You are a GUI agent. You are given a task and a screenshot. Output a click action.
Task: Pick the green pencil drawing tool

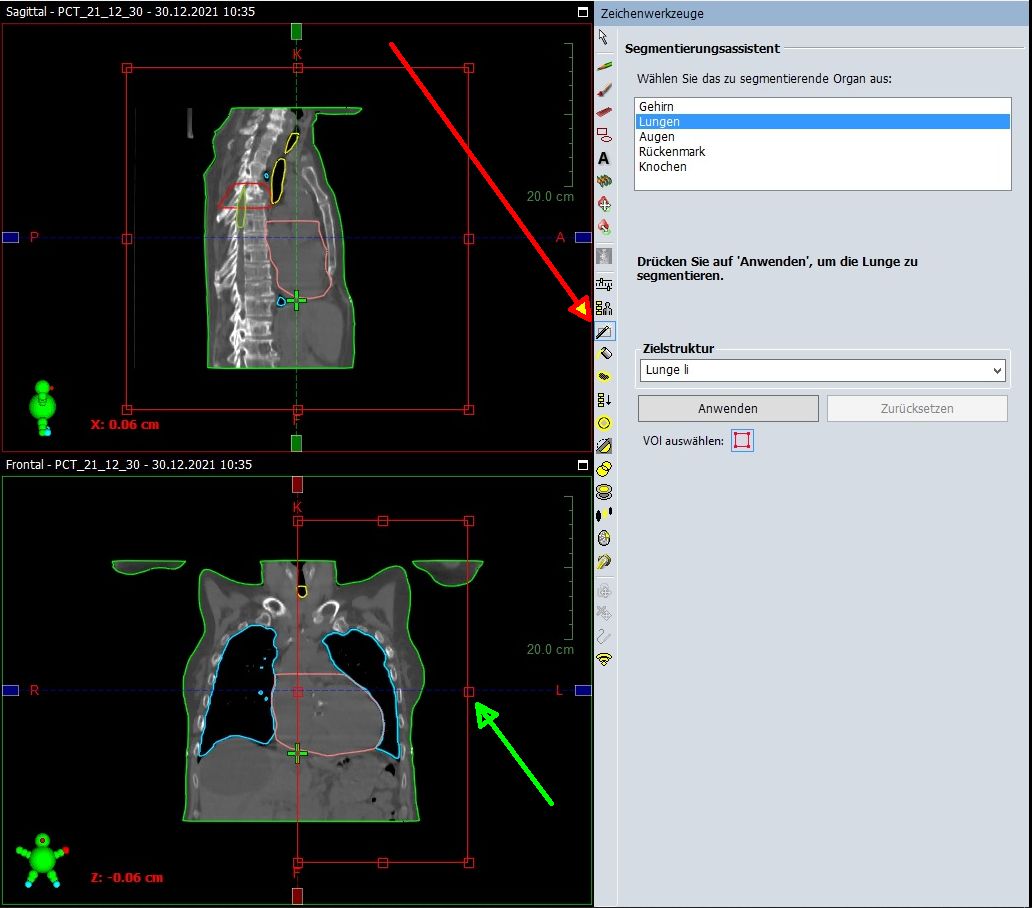[x=604, y=65]
